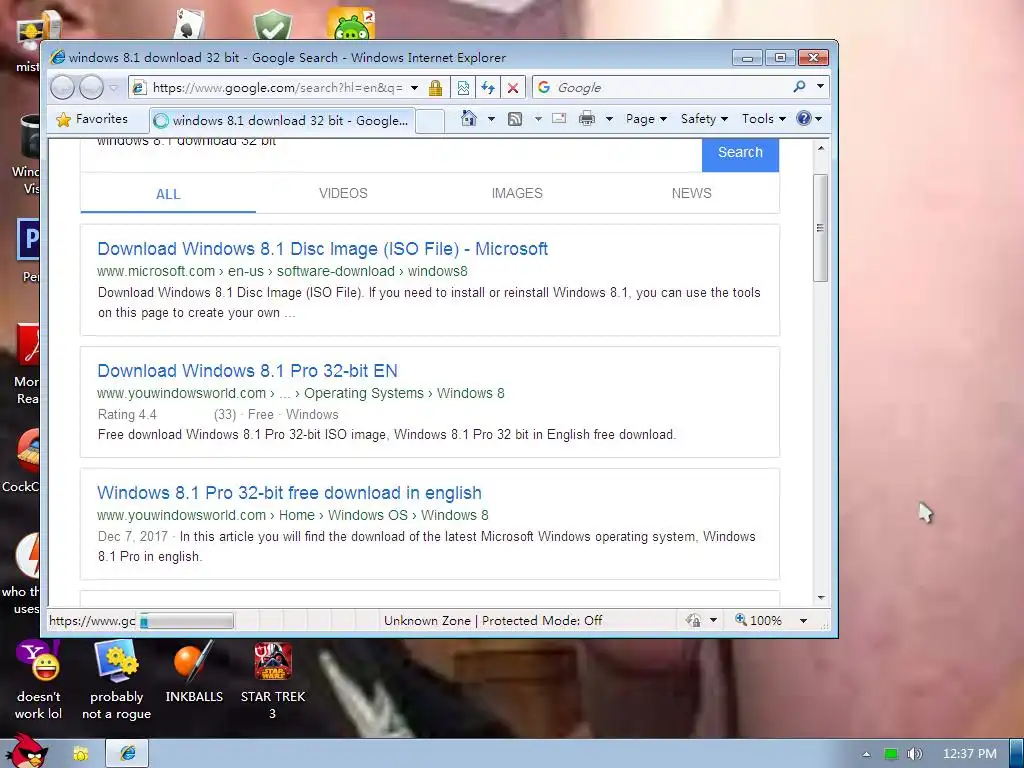The width and height of the screenshot is (1024, 768).
Task: Click the scrollbar down arrow
Action: [x=821, y=598]
